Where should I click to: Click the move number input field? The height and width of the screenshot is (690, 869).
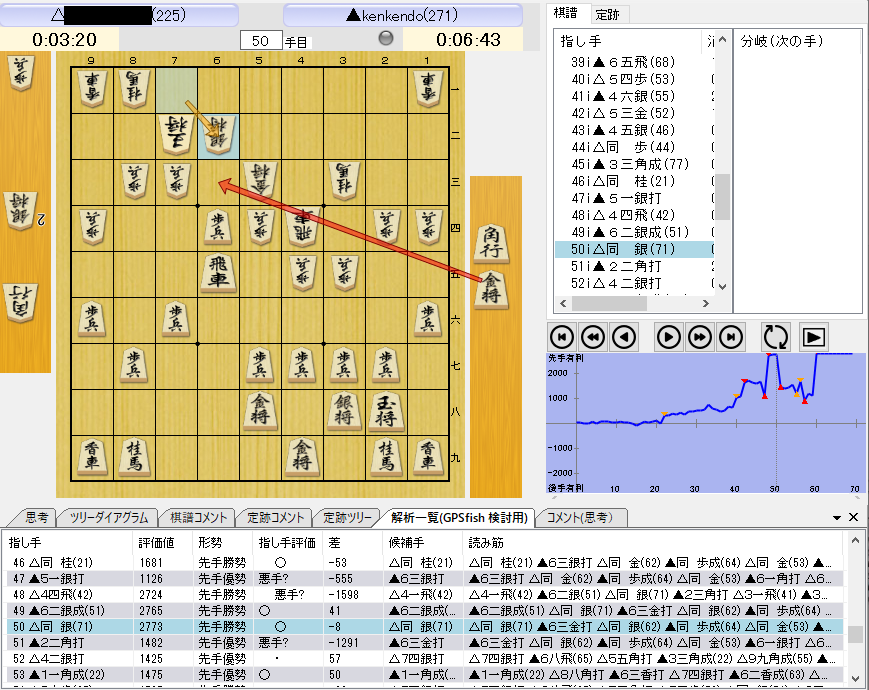(x=260, y=40)
